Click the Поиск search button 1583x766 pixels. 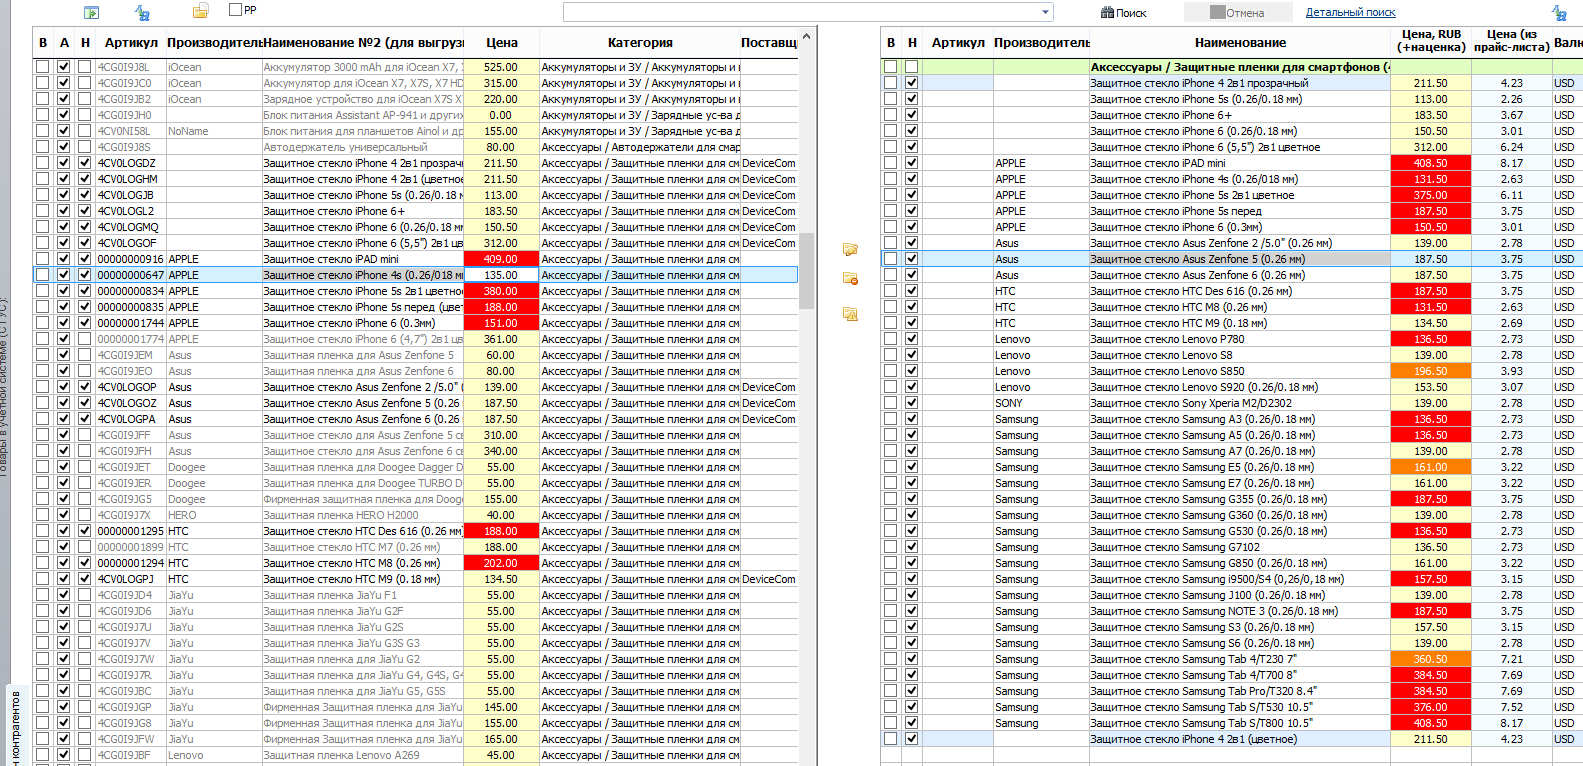[x=1124, y=12]
